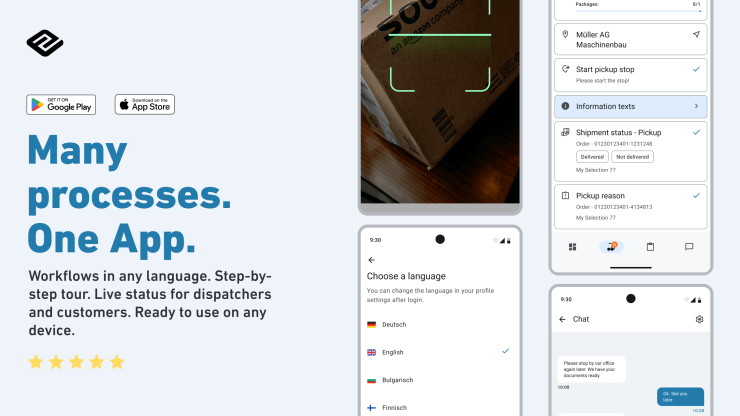Click the English selected checkmark
740x416 pixels.
[505, 351]
